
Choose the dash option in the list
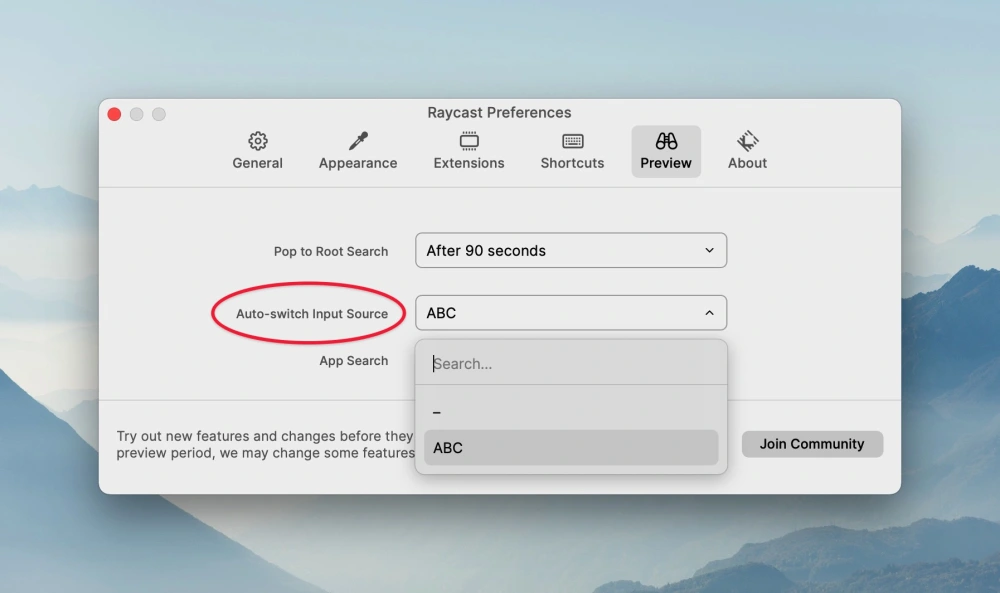click(571, 412)
